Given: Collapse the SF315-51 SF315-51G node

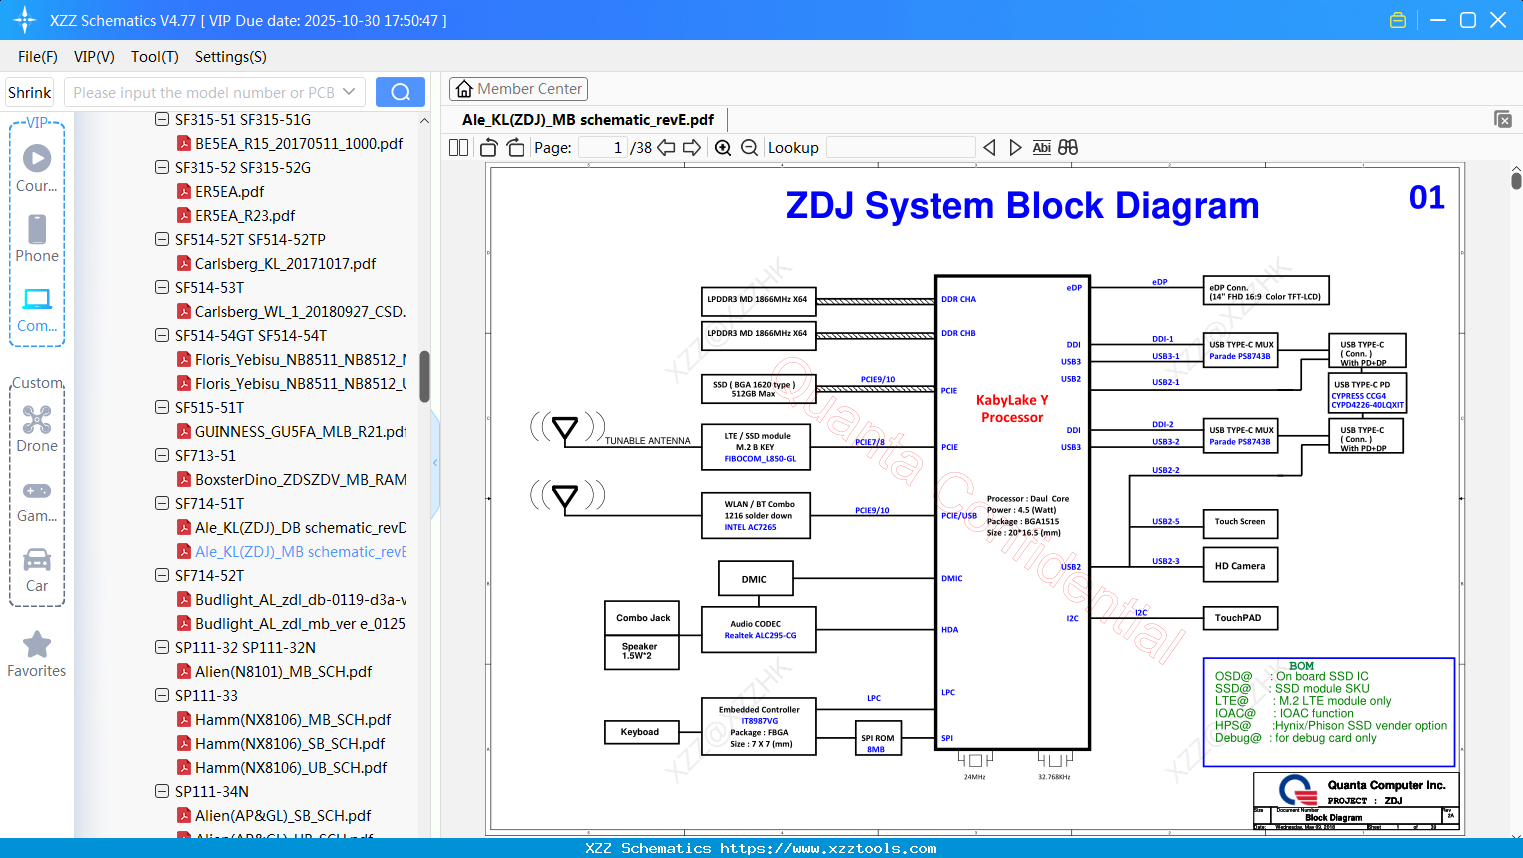Looking at the screenshot, I should [162, 119].
